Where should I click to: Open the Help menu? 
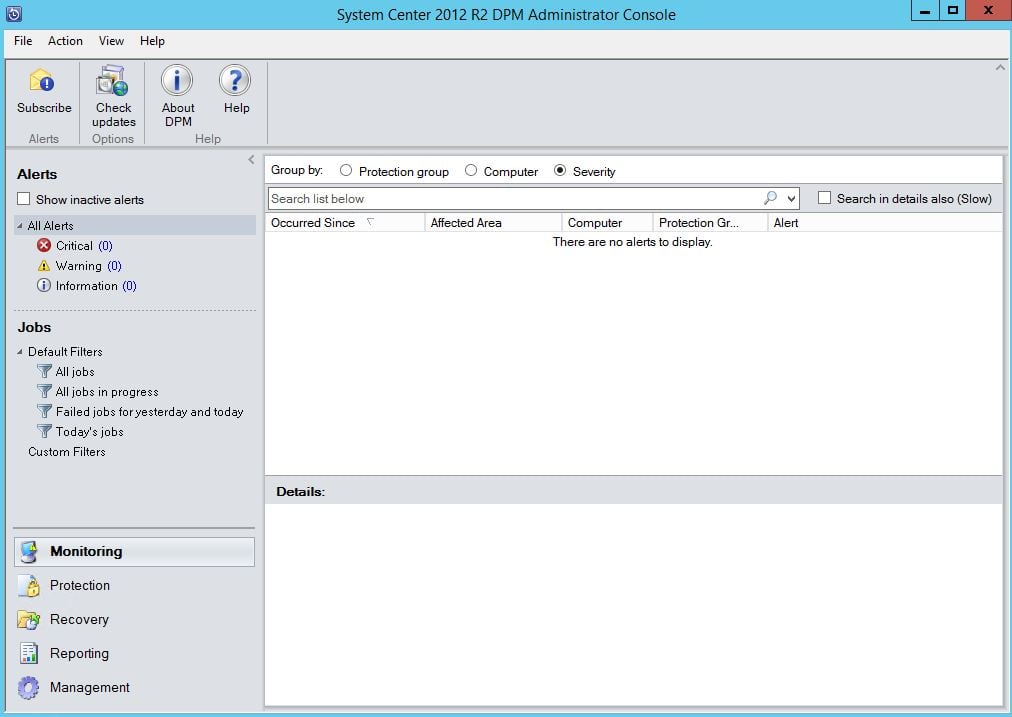pyautogui.click(x=152, y=41)
